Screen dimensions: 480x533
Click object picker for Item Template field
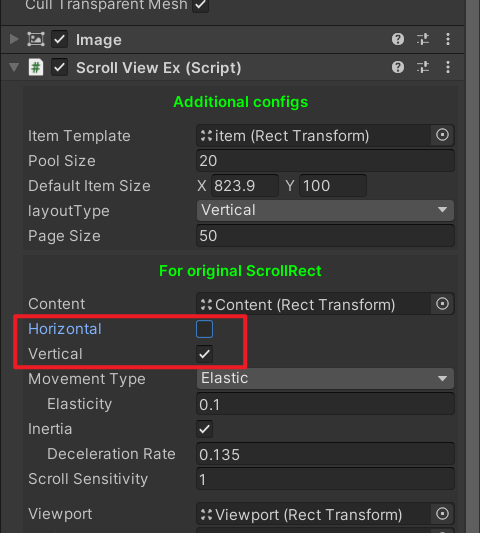(x=442, y=135)
